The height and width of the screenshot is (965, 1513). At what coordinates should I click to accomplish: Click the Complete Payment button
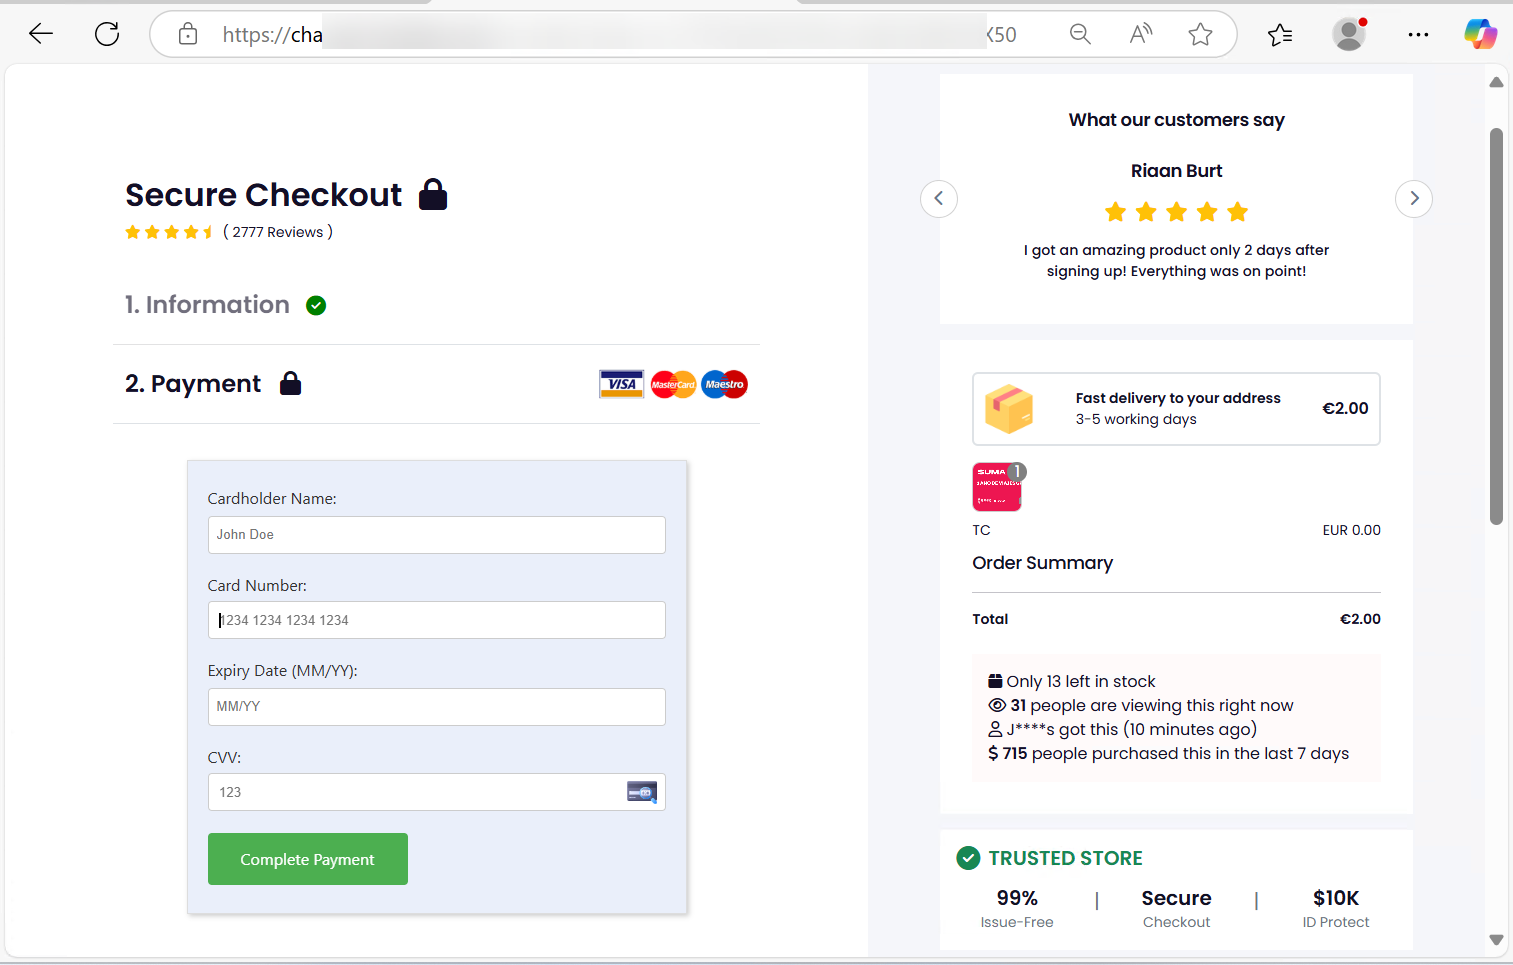(307, 859)
